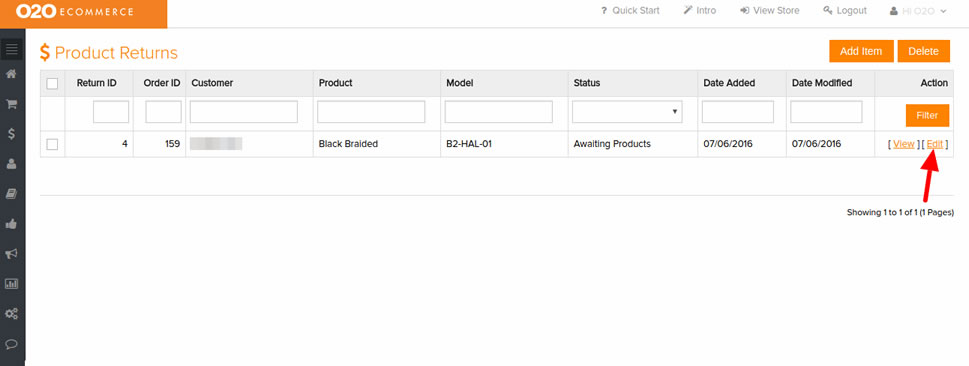This screenshot has width=969, height=366.
Task: Click the orange Filter button
Action: 927,116
